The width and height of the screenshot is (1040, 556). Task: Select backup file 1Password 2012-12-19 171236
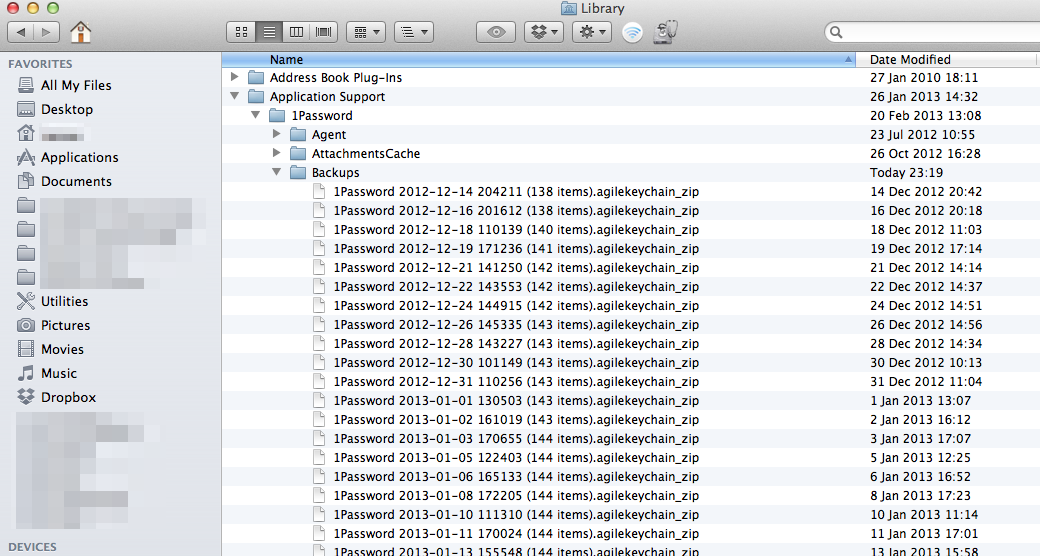[x=516, y=249]
